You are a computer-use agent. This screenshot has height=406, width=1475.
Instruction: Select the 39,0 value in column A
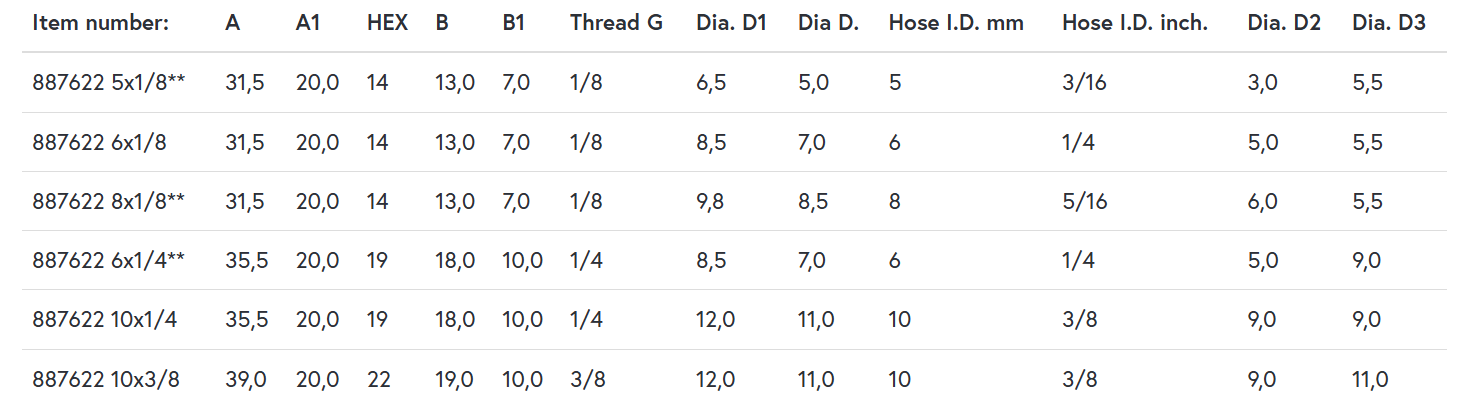click(245, 380)
